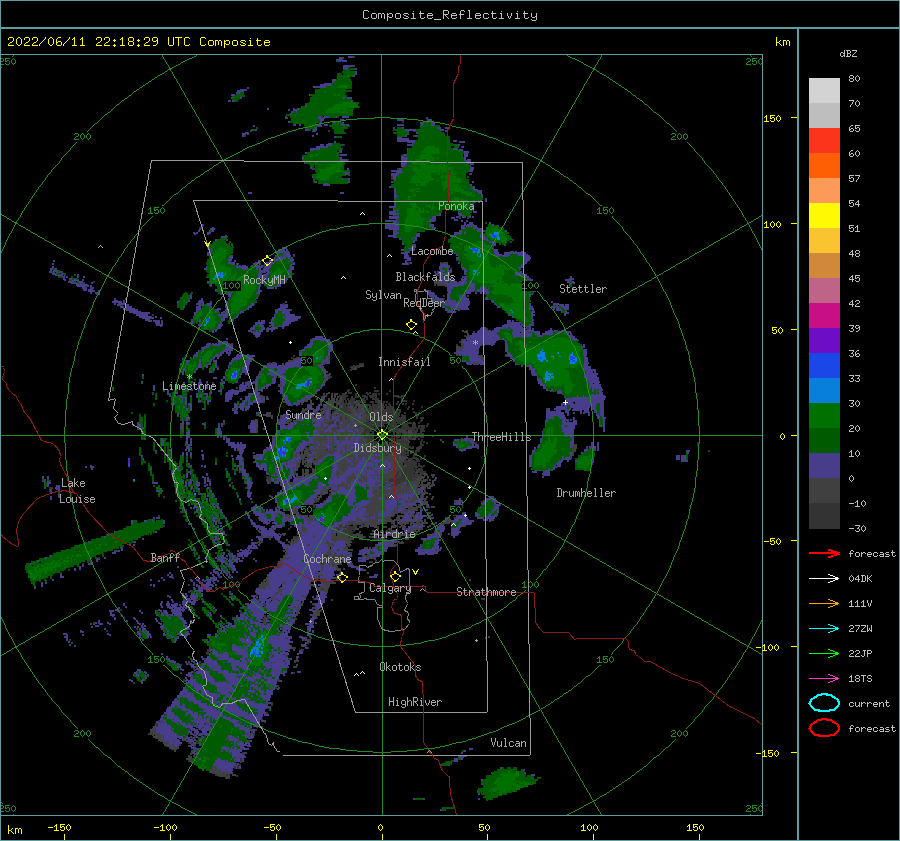Click the word current in the legend
The image size is (900, 841).
[869, 704]
